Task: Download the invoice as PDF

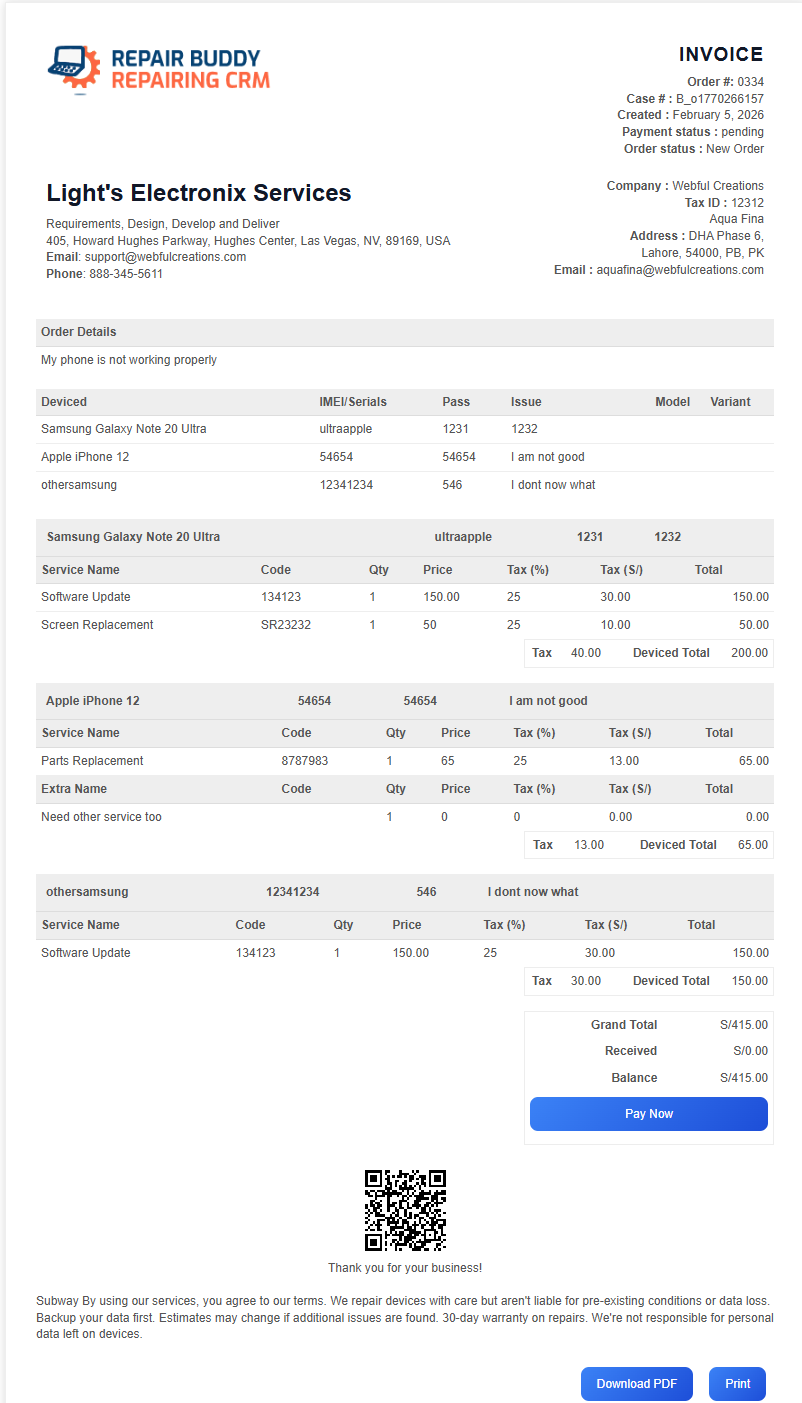Action: [x=636, y=1384]
